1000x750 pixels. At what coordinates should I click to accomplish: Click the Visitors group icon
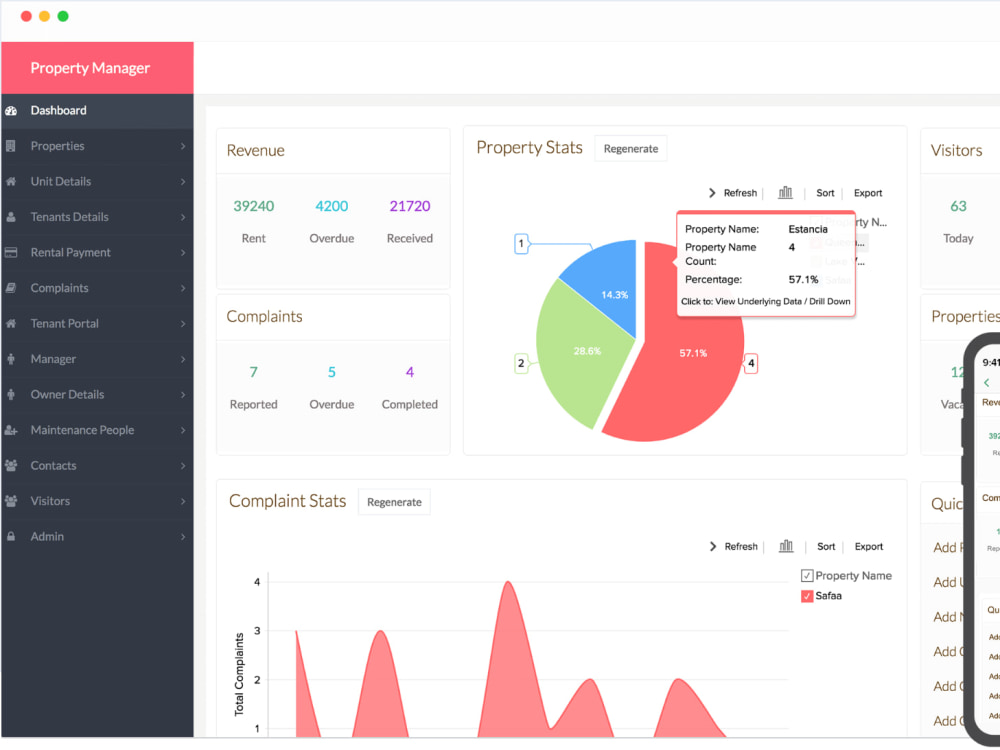pos(11,501)
